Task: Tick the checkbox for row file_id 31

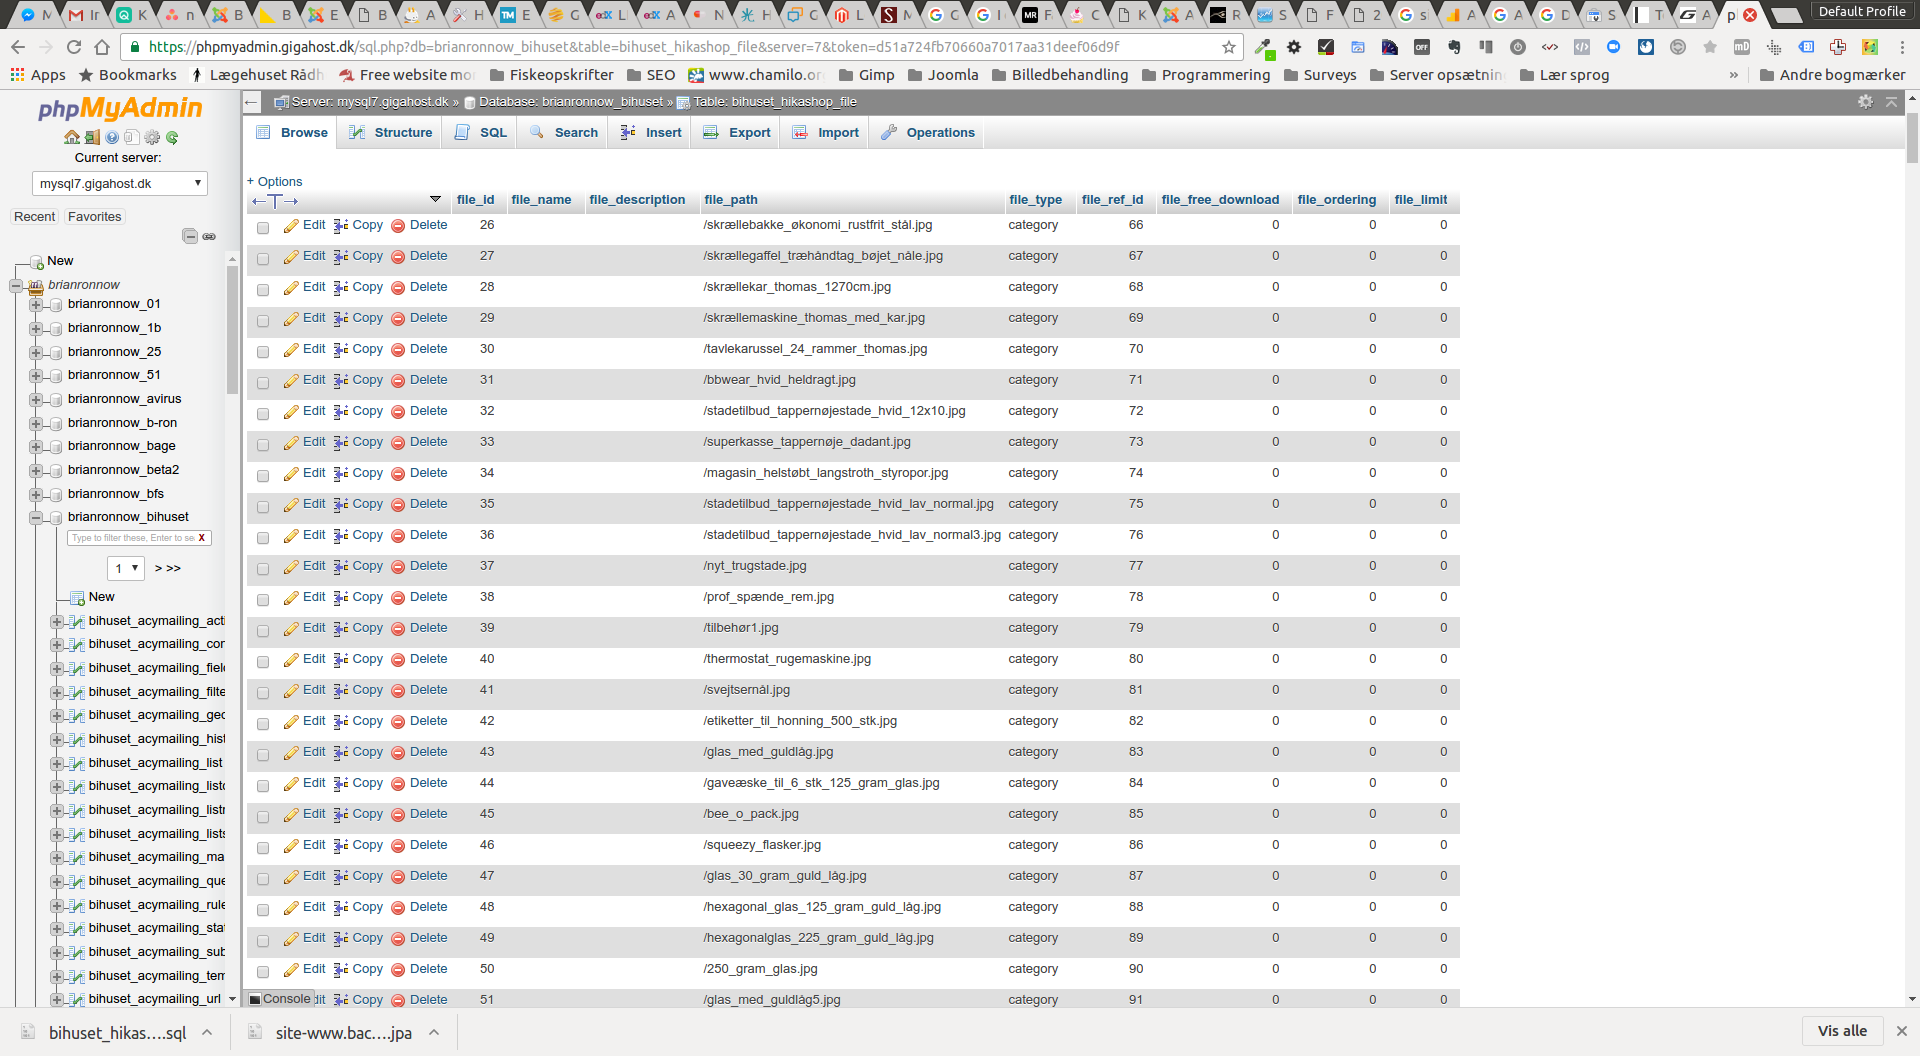Action: (x=263, y=383)
